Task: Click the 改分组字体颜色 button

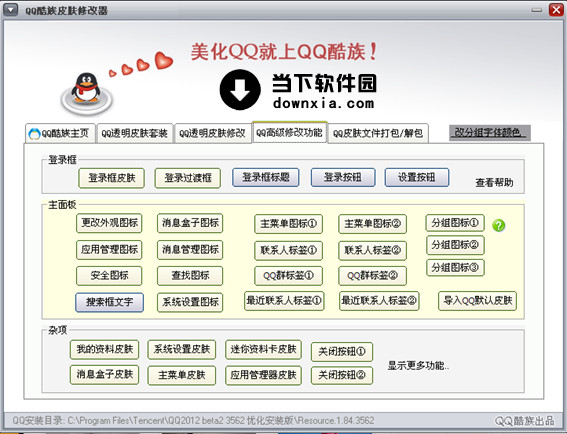Action: point(490,132)
